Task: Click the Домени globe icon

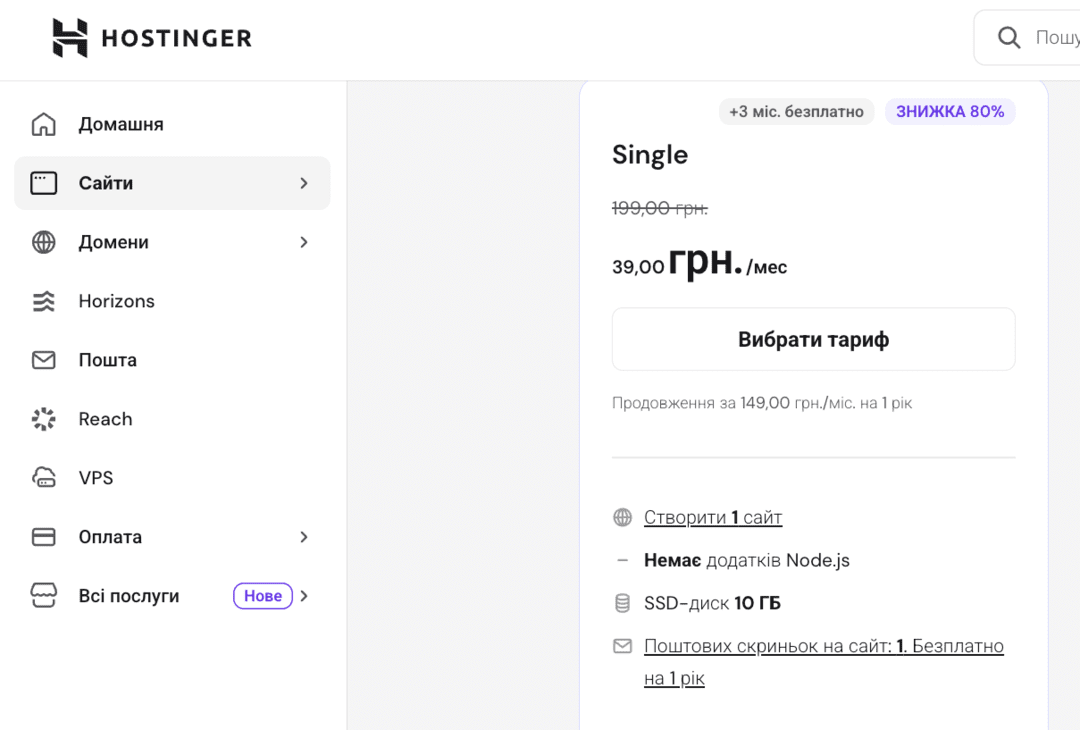Action: 44,242
